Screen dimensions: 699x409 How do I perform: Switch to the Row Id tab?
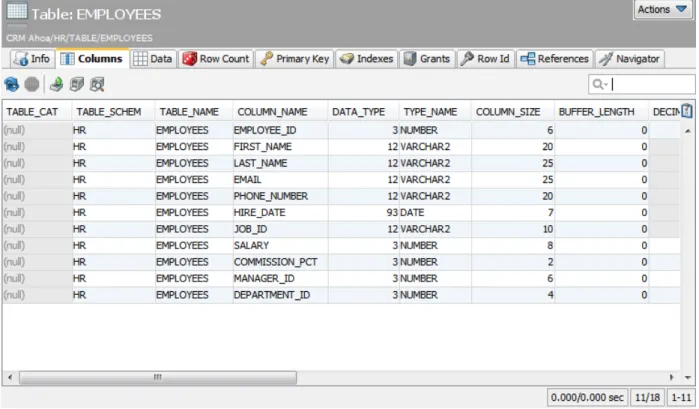pyautogui.click(x=485, y=59)
